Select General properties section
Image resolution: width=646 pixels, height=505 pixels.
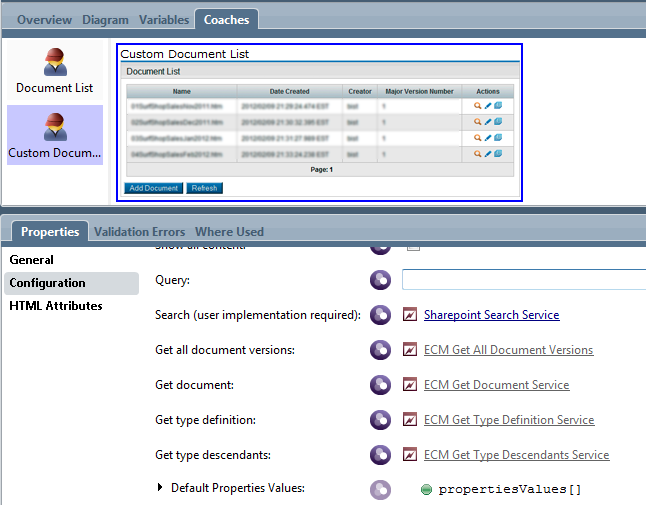point(31,260)
